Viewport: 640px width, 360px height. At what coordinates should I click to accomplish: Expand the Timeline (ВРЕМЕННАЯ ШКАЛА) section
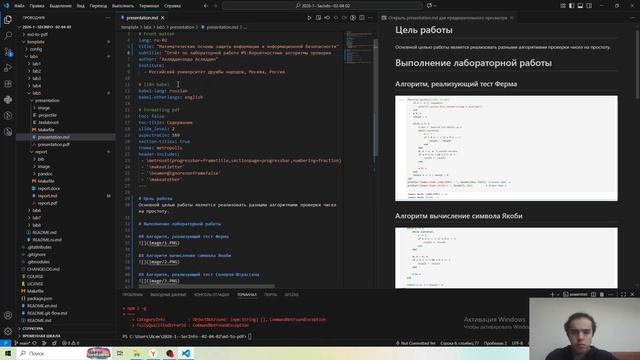(41, 336)
